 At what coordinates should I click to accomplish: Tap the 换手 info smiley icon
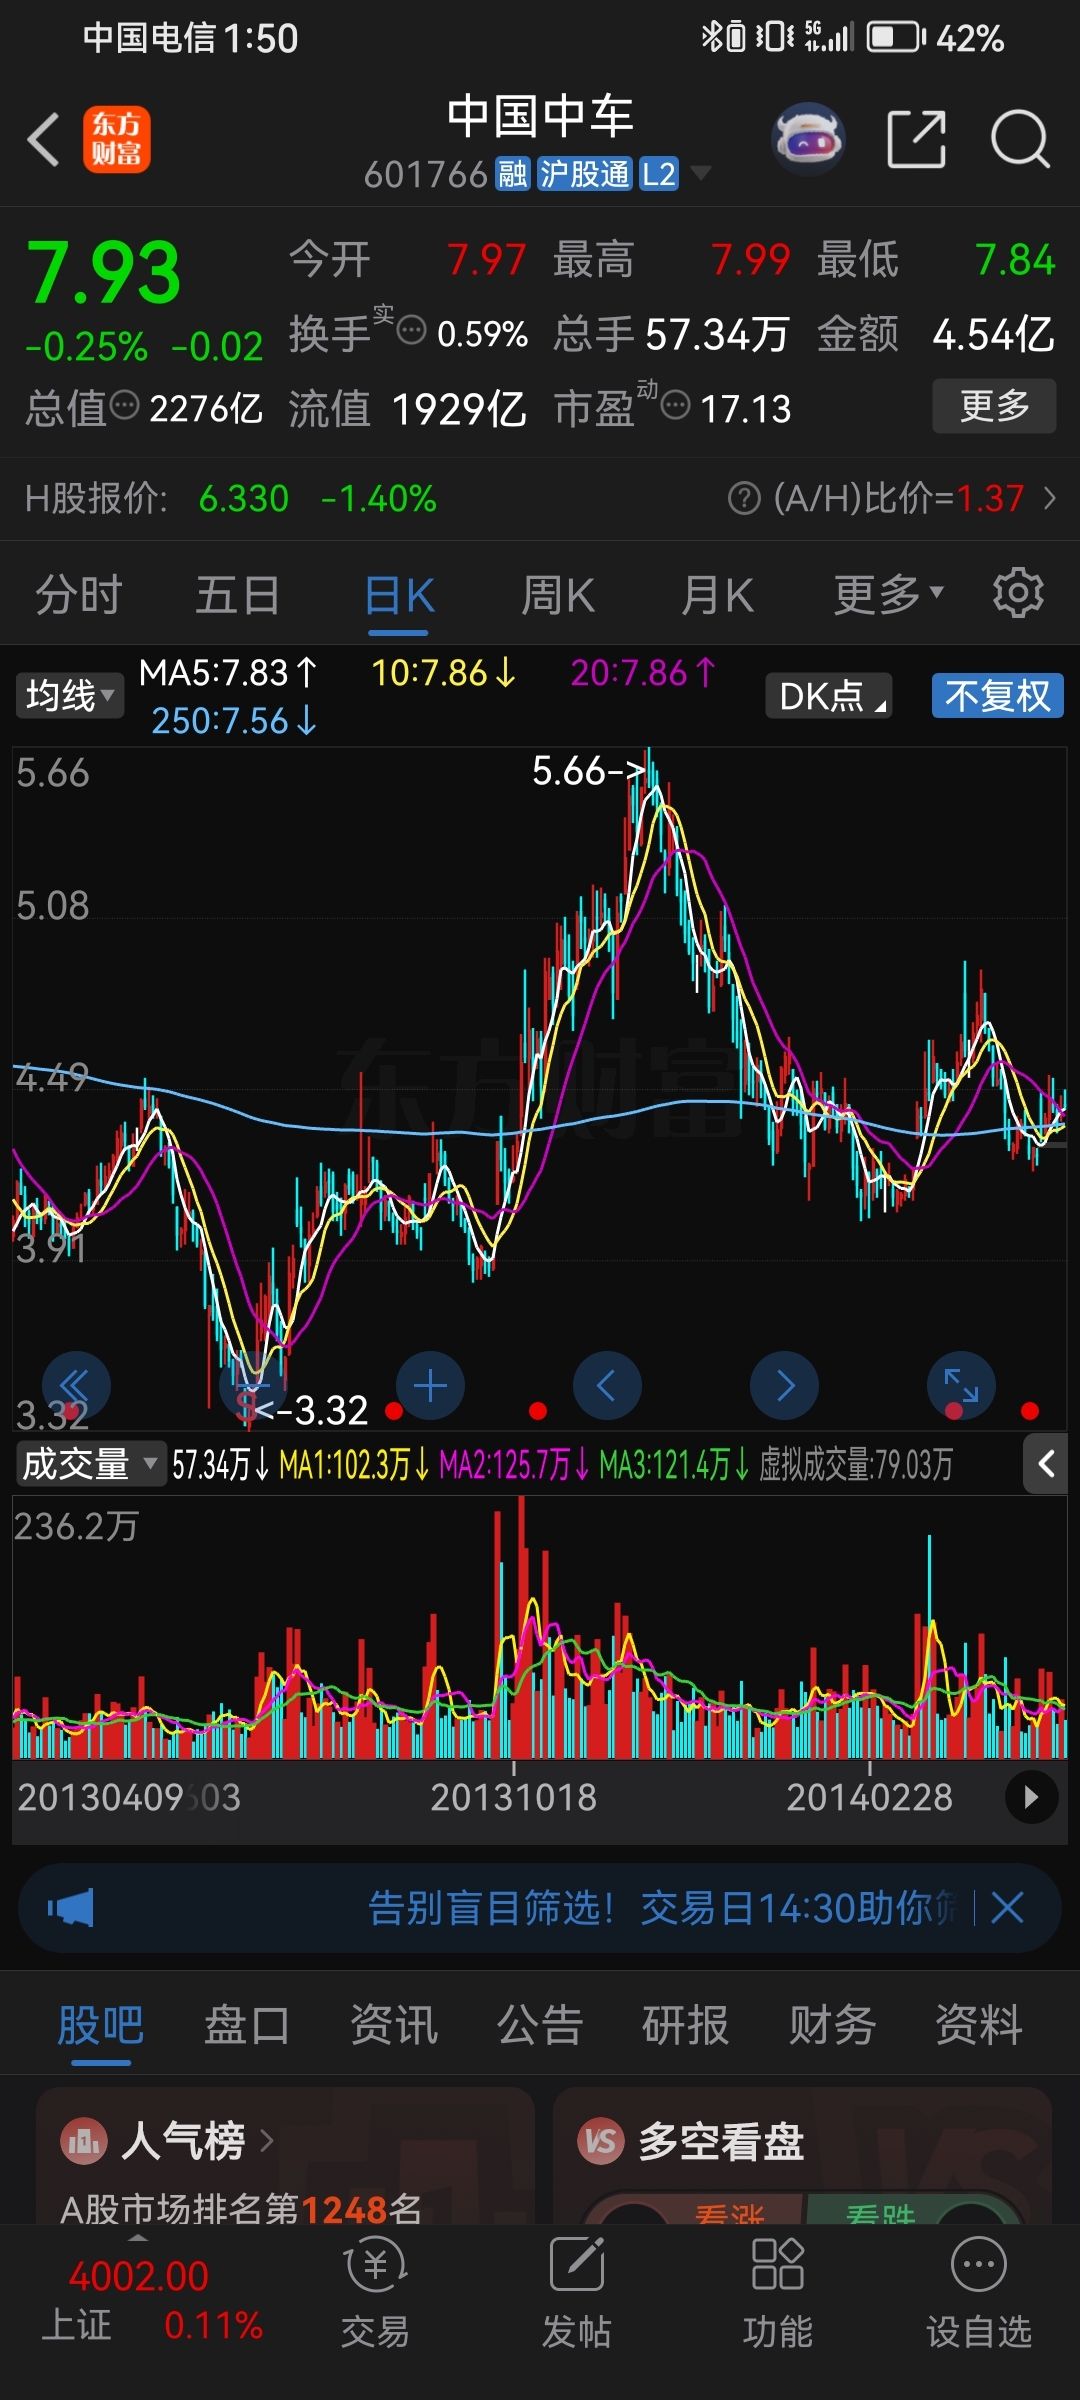coord(411,330)
